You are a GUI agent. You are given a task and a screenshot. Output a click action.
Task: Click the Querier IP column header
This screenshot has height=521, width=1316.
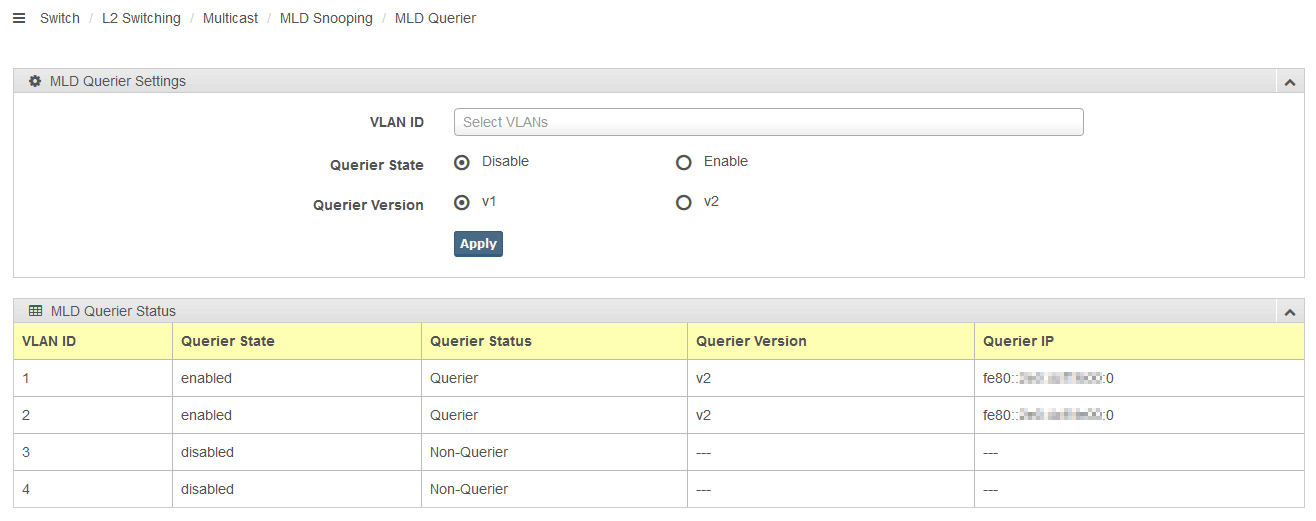coord(1018,341)
